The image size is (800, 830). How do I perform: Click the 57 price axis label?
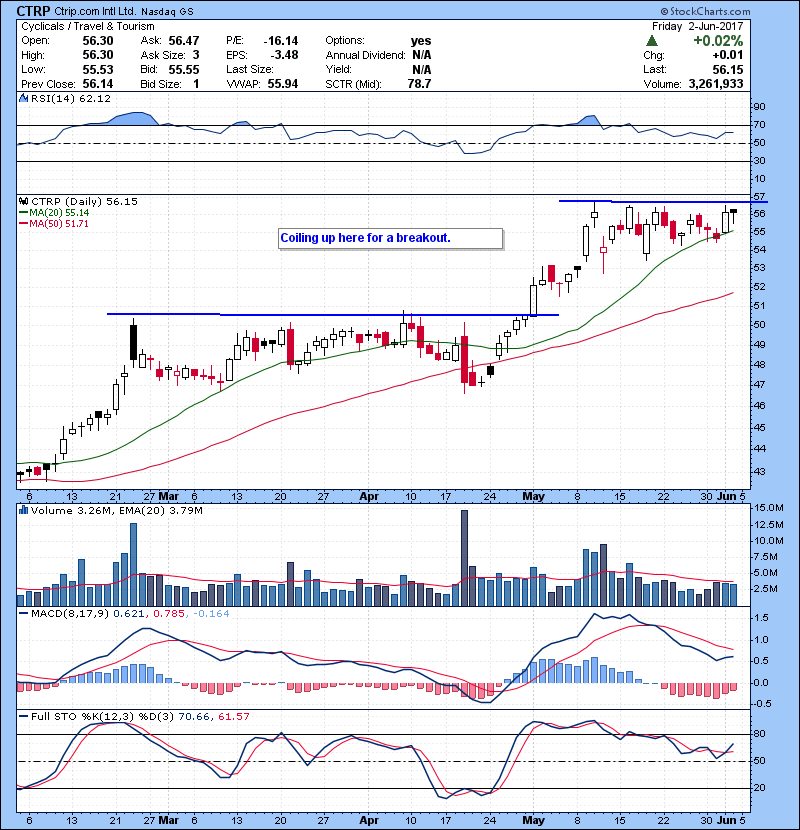759,197
